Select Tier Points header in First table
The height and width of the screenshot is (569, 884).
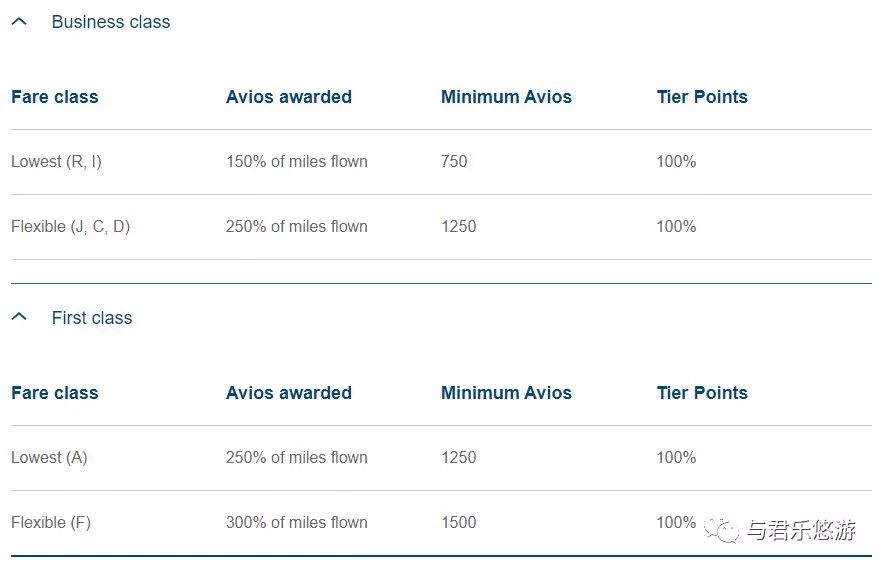click(x=702, y=393)
